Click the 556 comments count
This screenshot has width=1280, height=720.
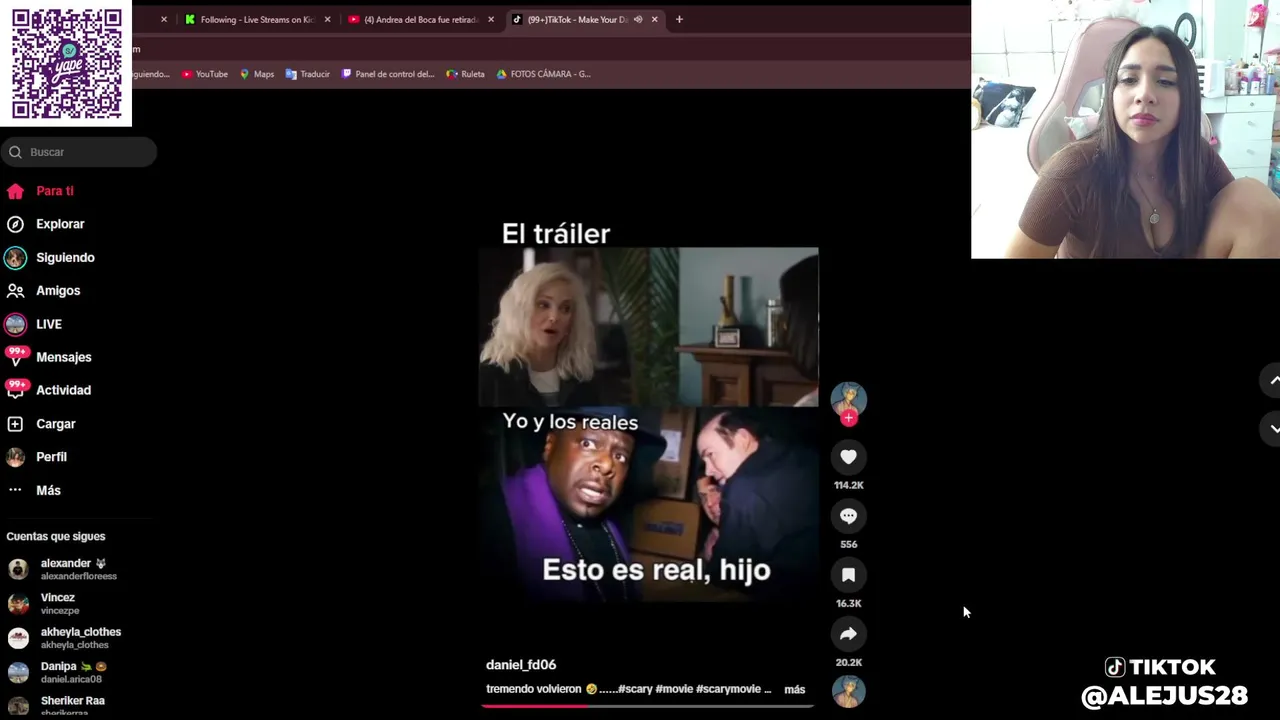point(848,544)
